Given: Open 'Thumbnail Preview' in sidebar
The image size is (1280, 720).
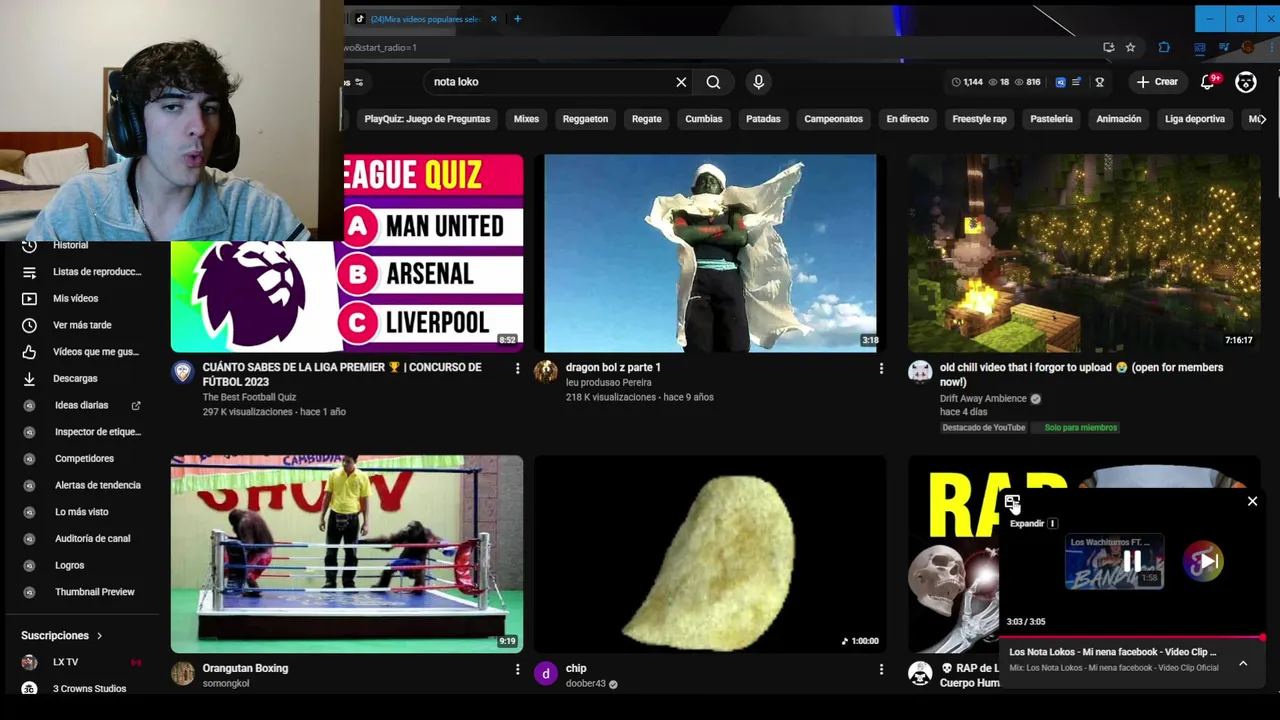Looking at the screenshot, I should (x=83, y=592).
